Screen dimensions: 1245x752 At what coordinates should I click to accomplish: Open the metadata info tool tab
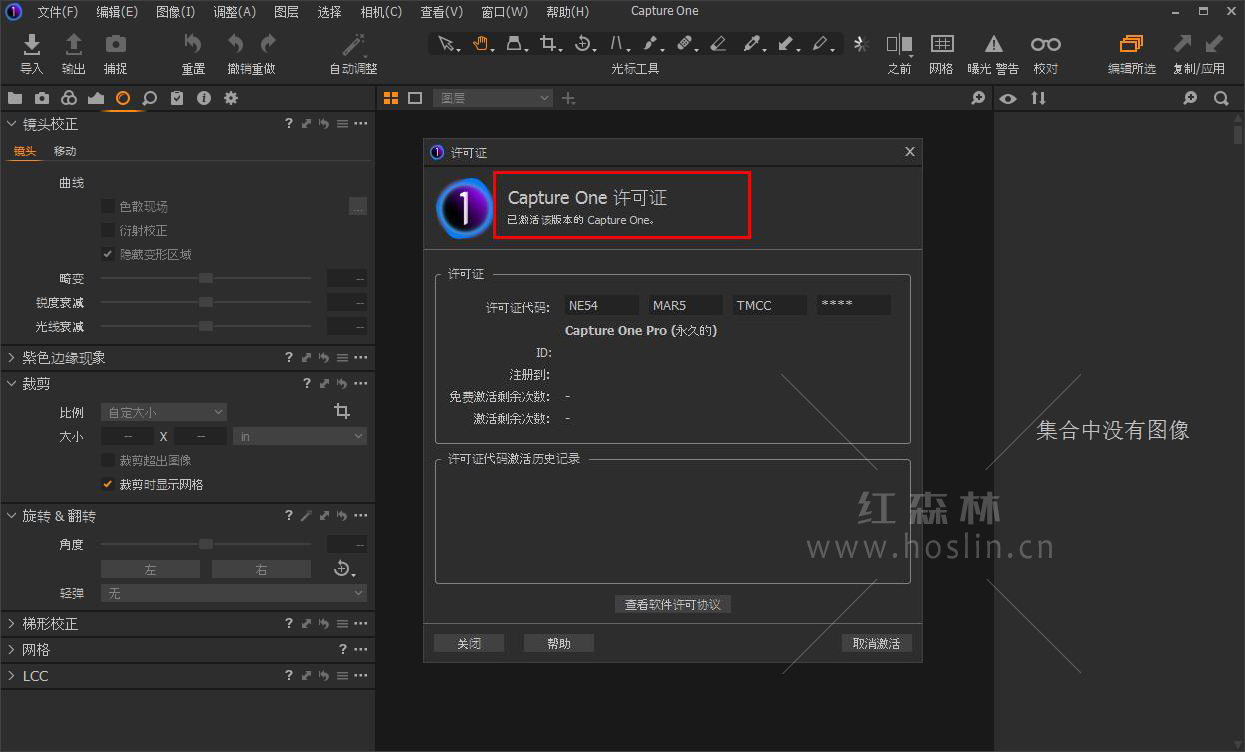(x=204, y=98)
